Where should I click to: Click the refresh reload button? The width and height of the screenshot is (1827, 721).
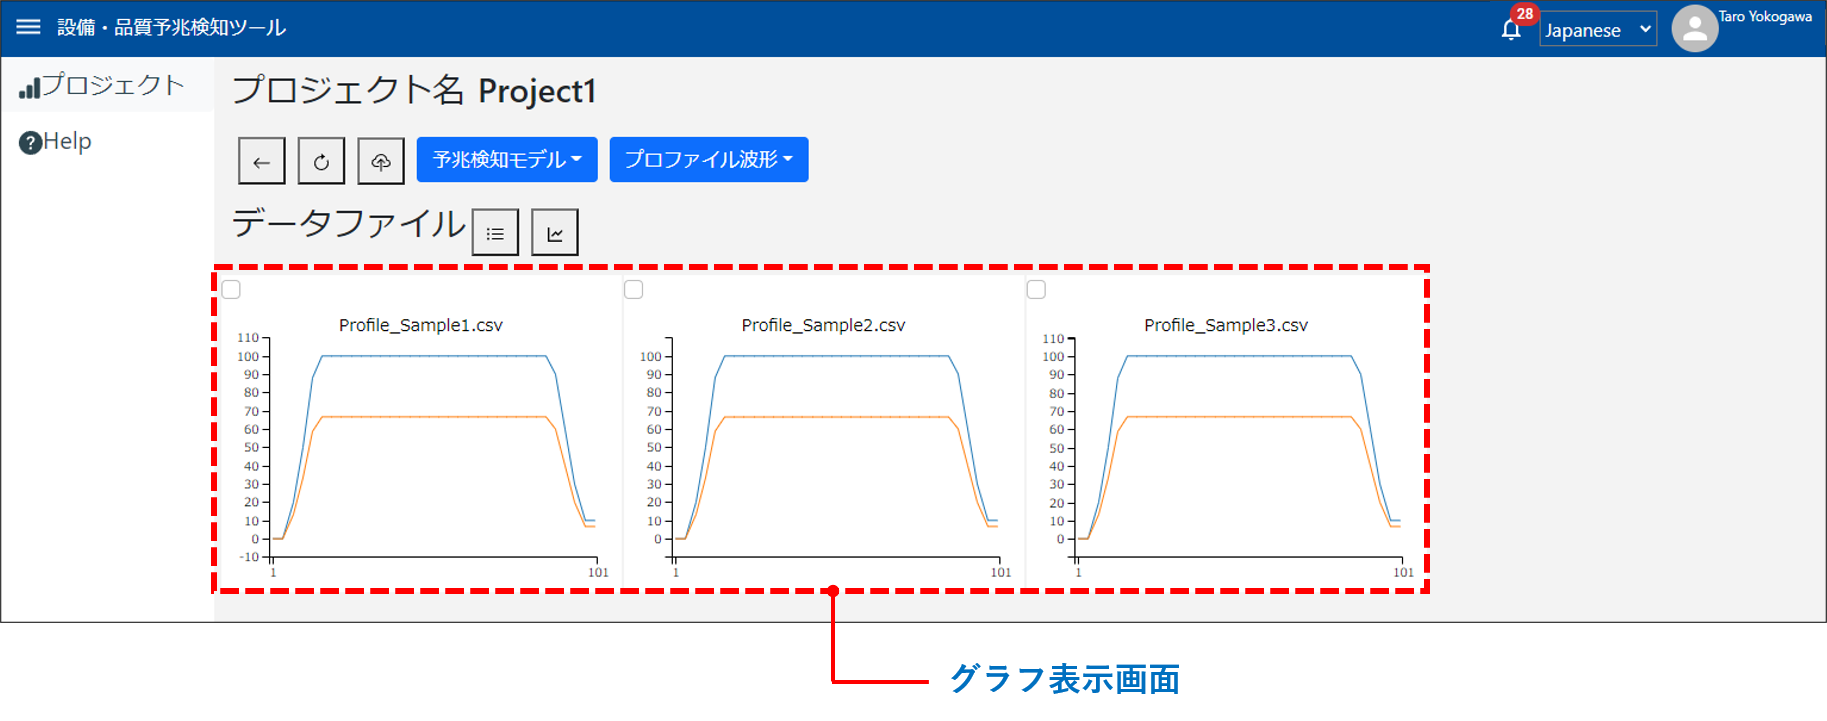(321, 161)
